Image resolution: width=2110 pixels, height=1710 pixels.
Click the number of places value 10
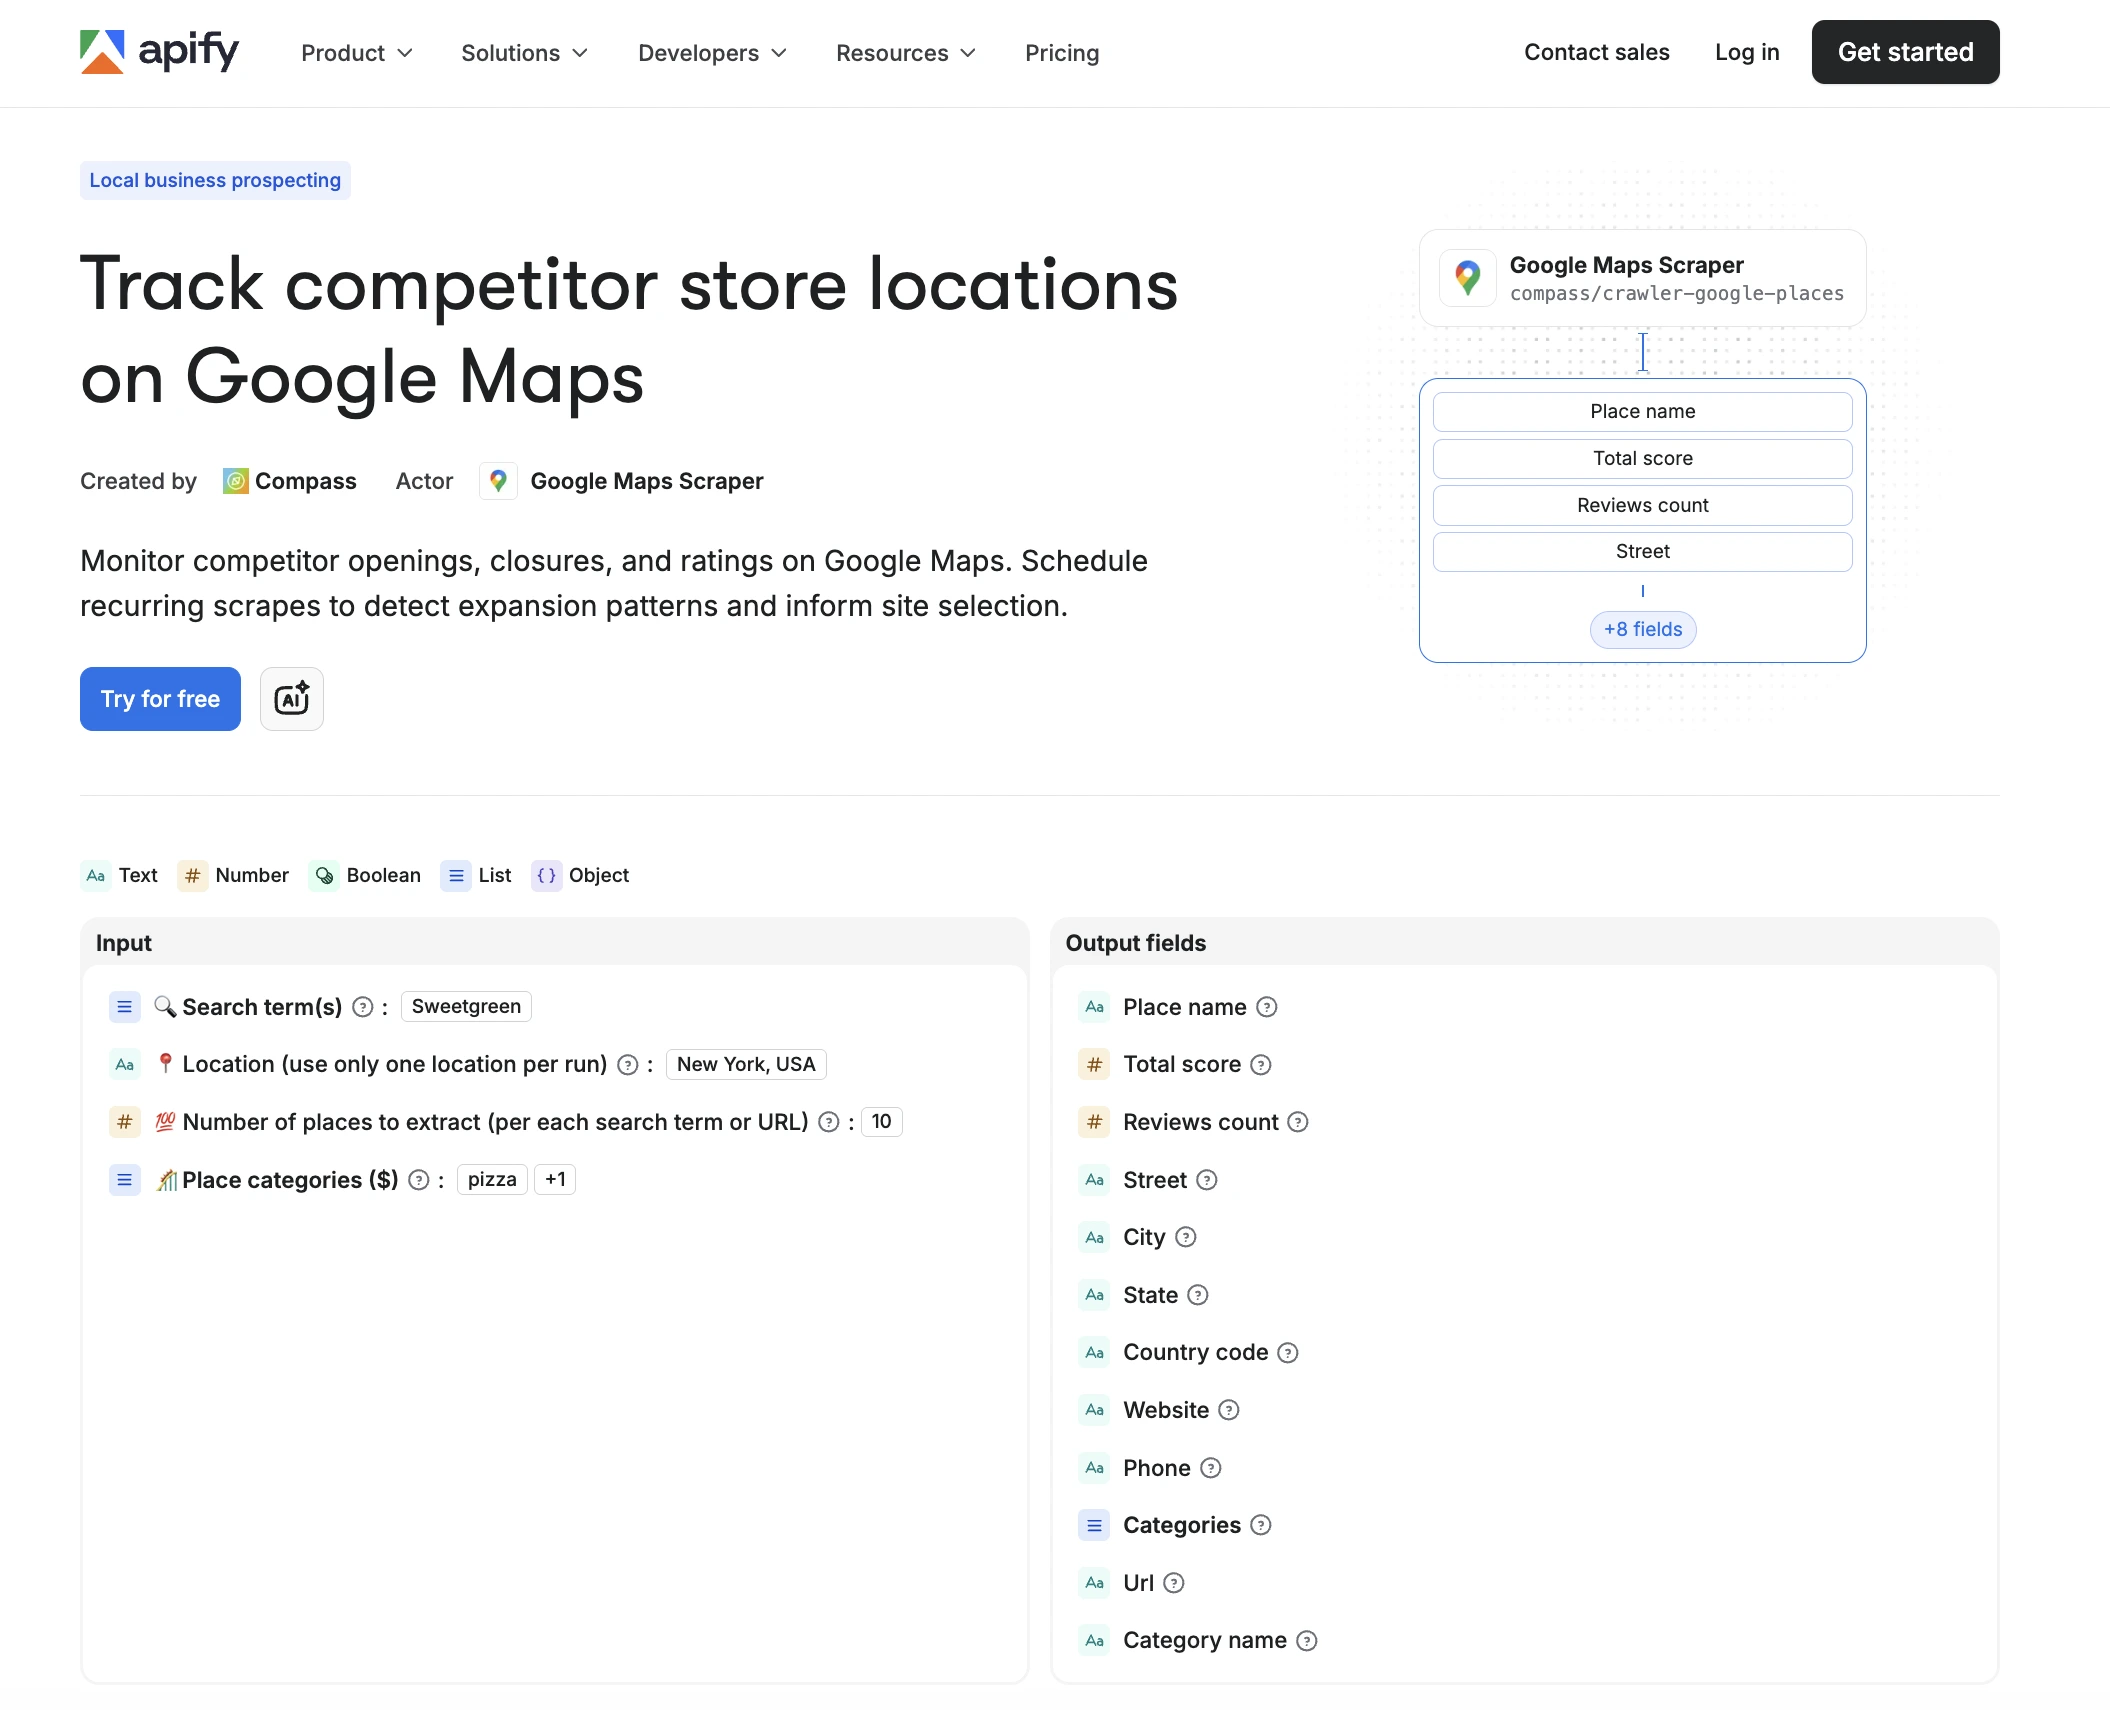[881, 1122]
